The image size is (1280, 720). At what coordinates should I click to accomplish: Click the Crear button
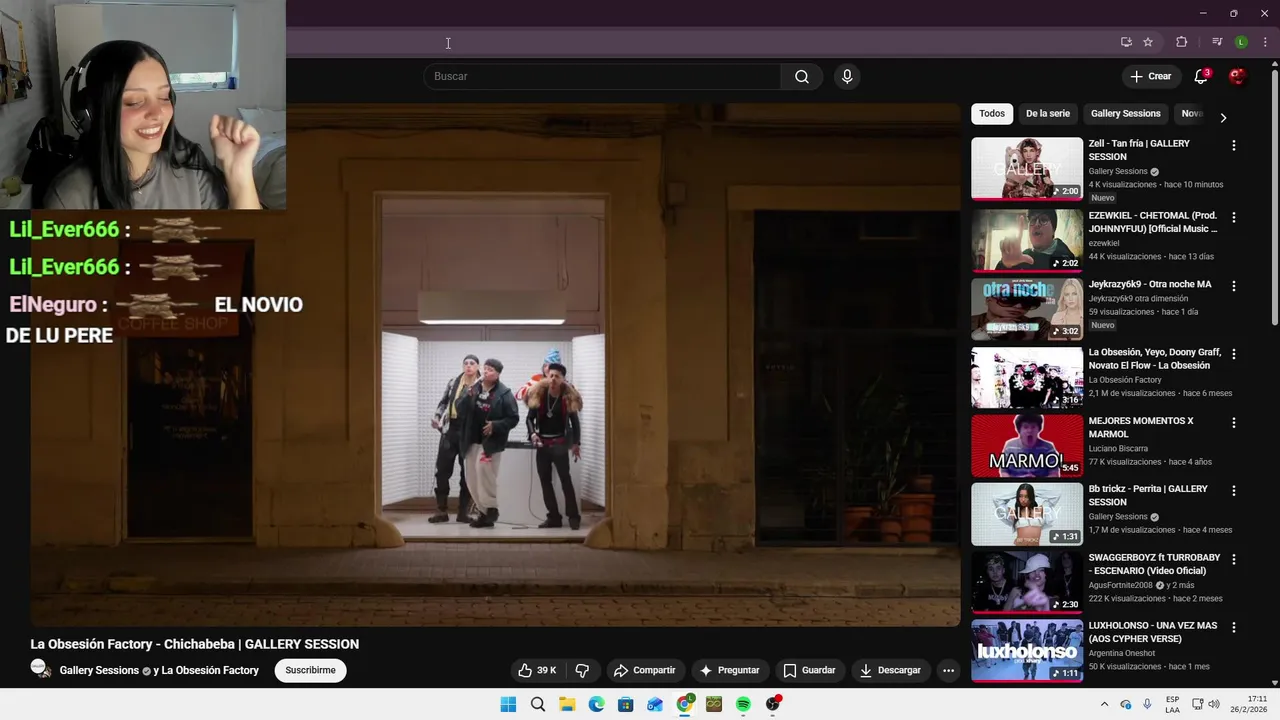point(1150,77)
